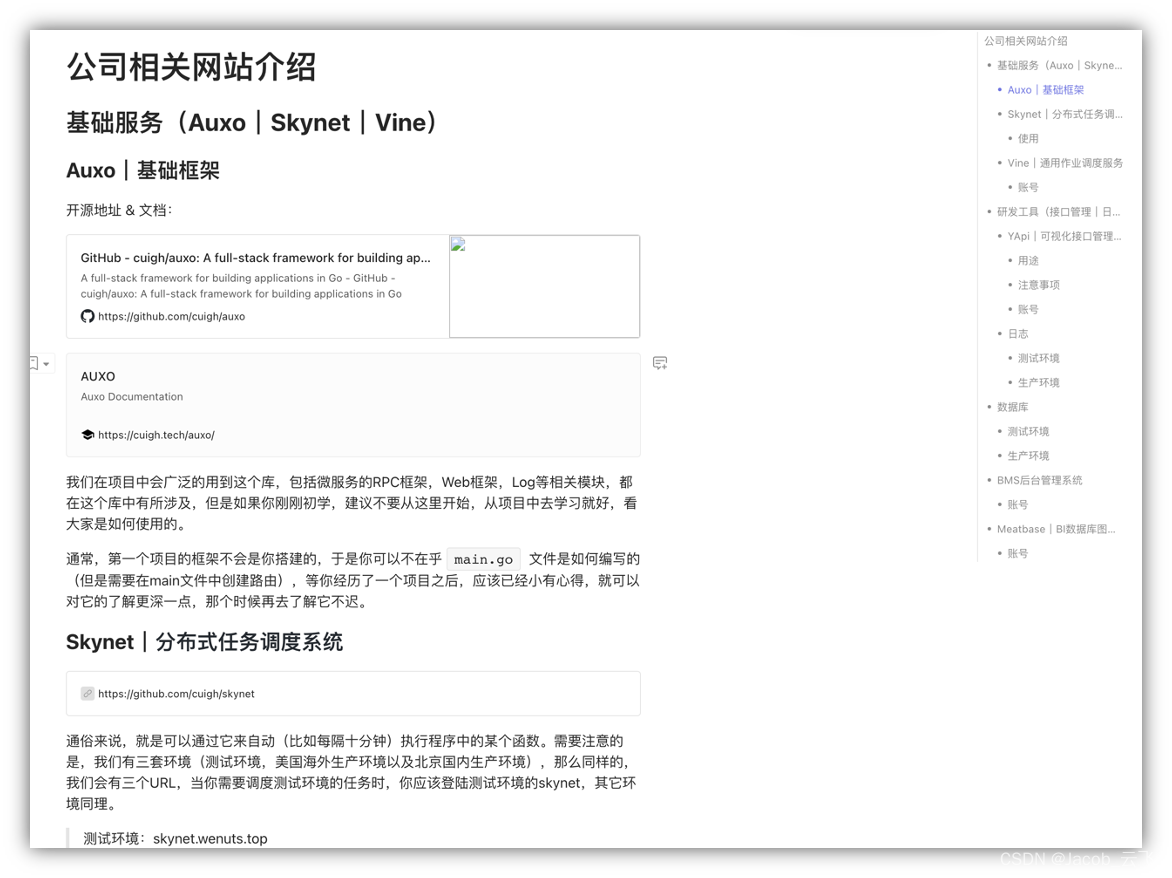
Task: Click the text 开源地址 & 文档
Action: point(119,211)
